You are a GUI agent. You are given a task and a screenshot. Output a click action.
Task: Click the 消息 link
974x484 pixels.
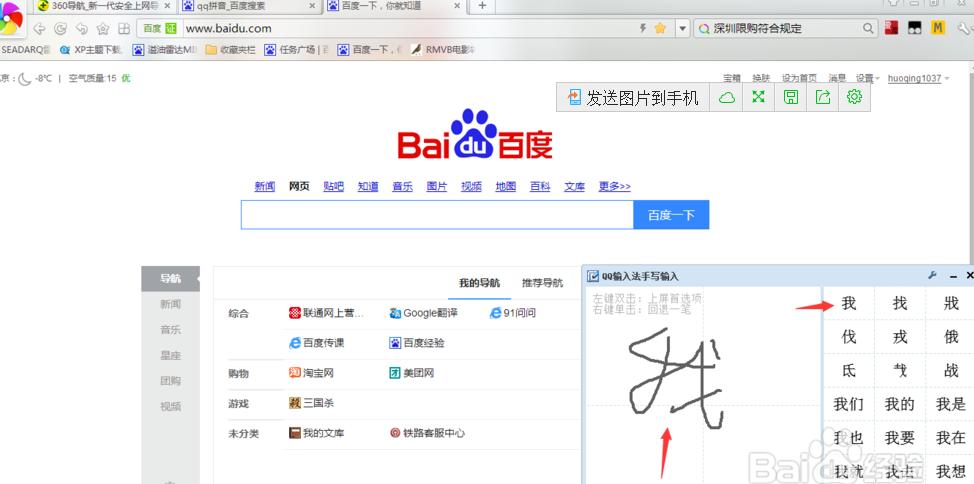click(837, 78)
